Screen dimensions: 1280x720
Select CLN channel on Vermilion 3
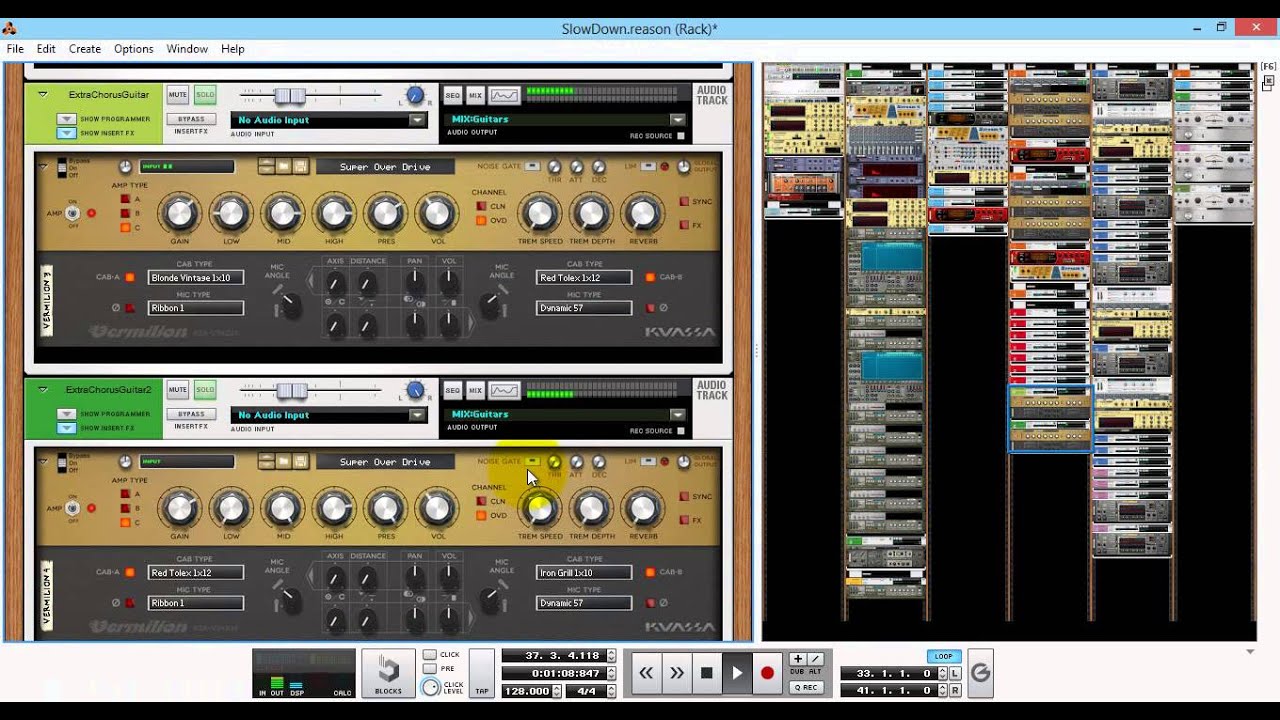(x=481, y=206)
